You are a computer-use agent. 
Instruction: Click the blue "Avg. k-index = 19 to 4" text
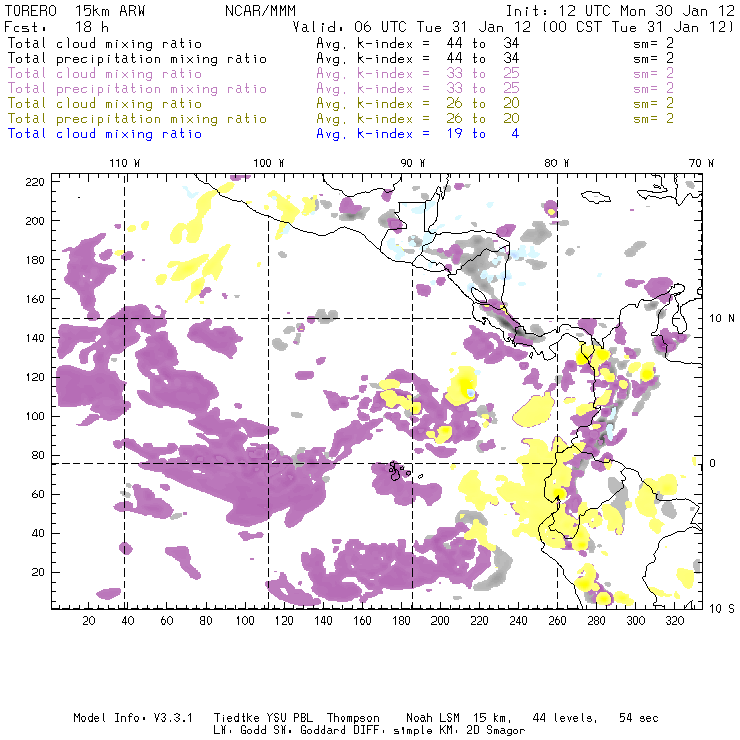pos(418,134)
